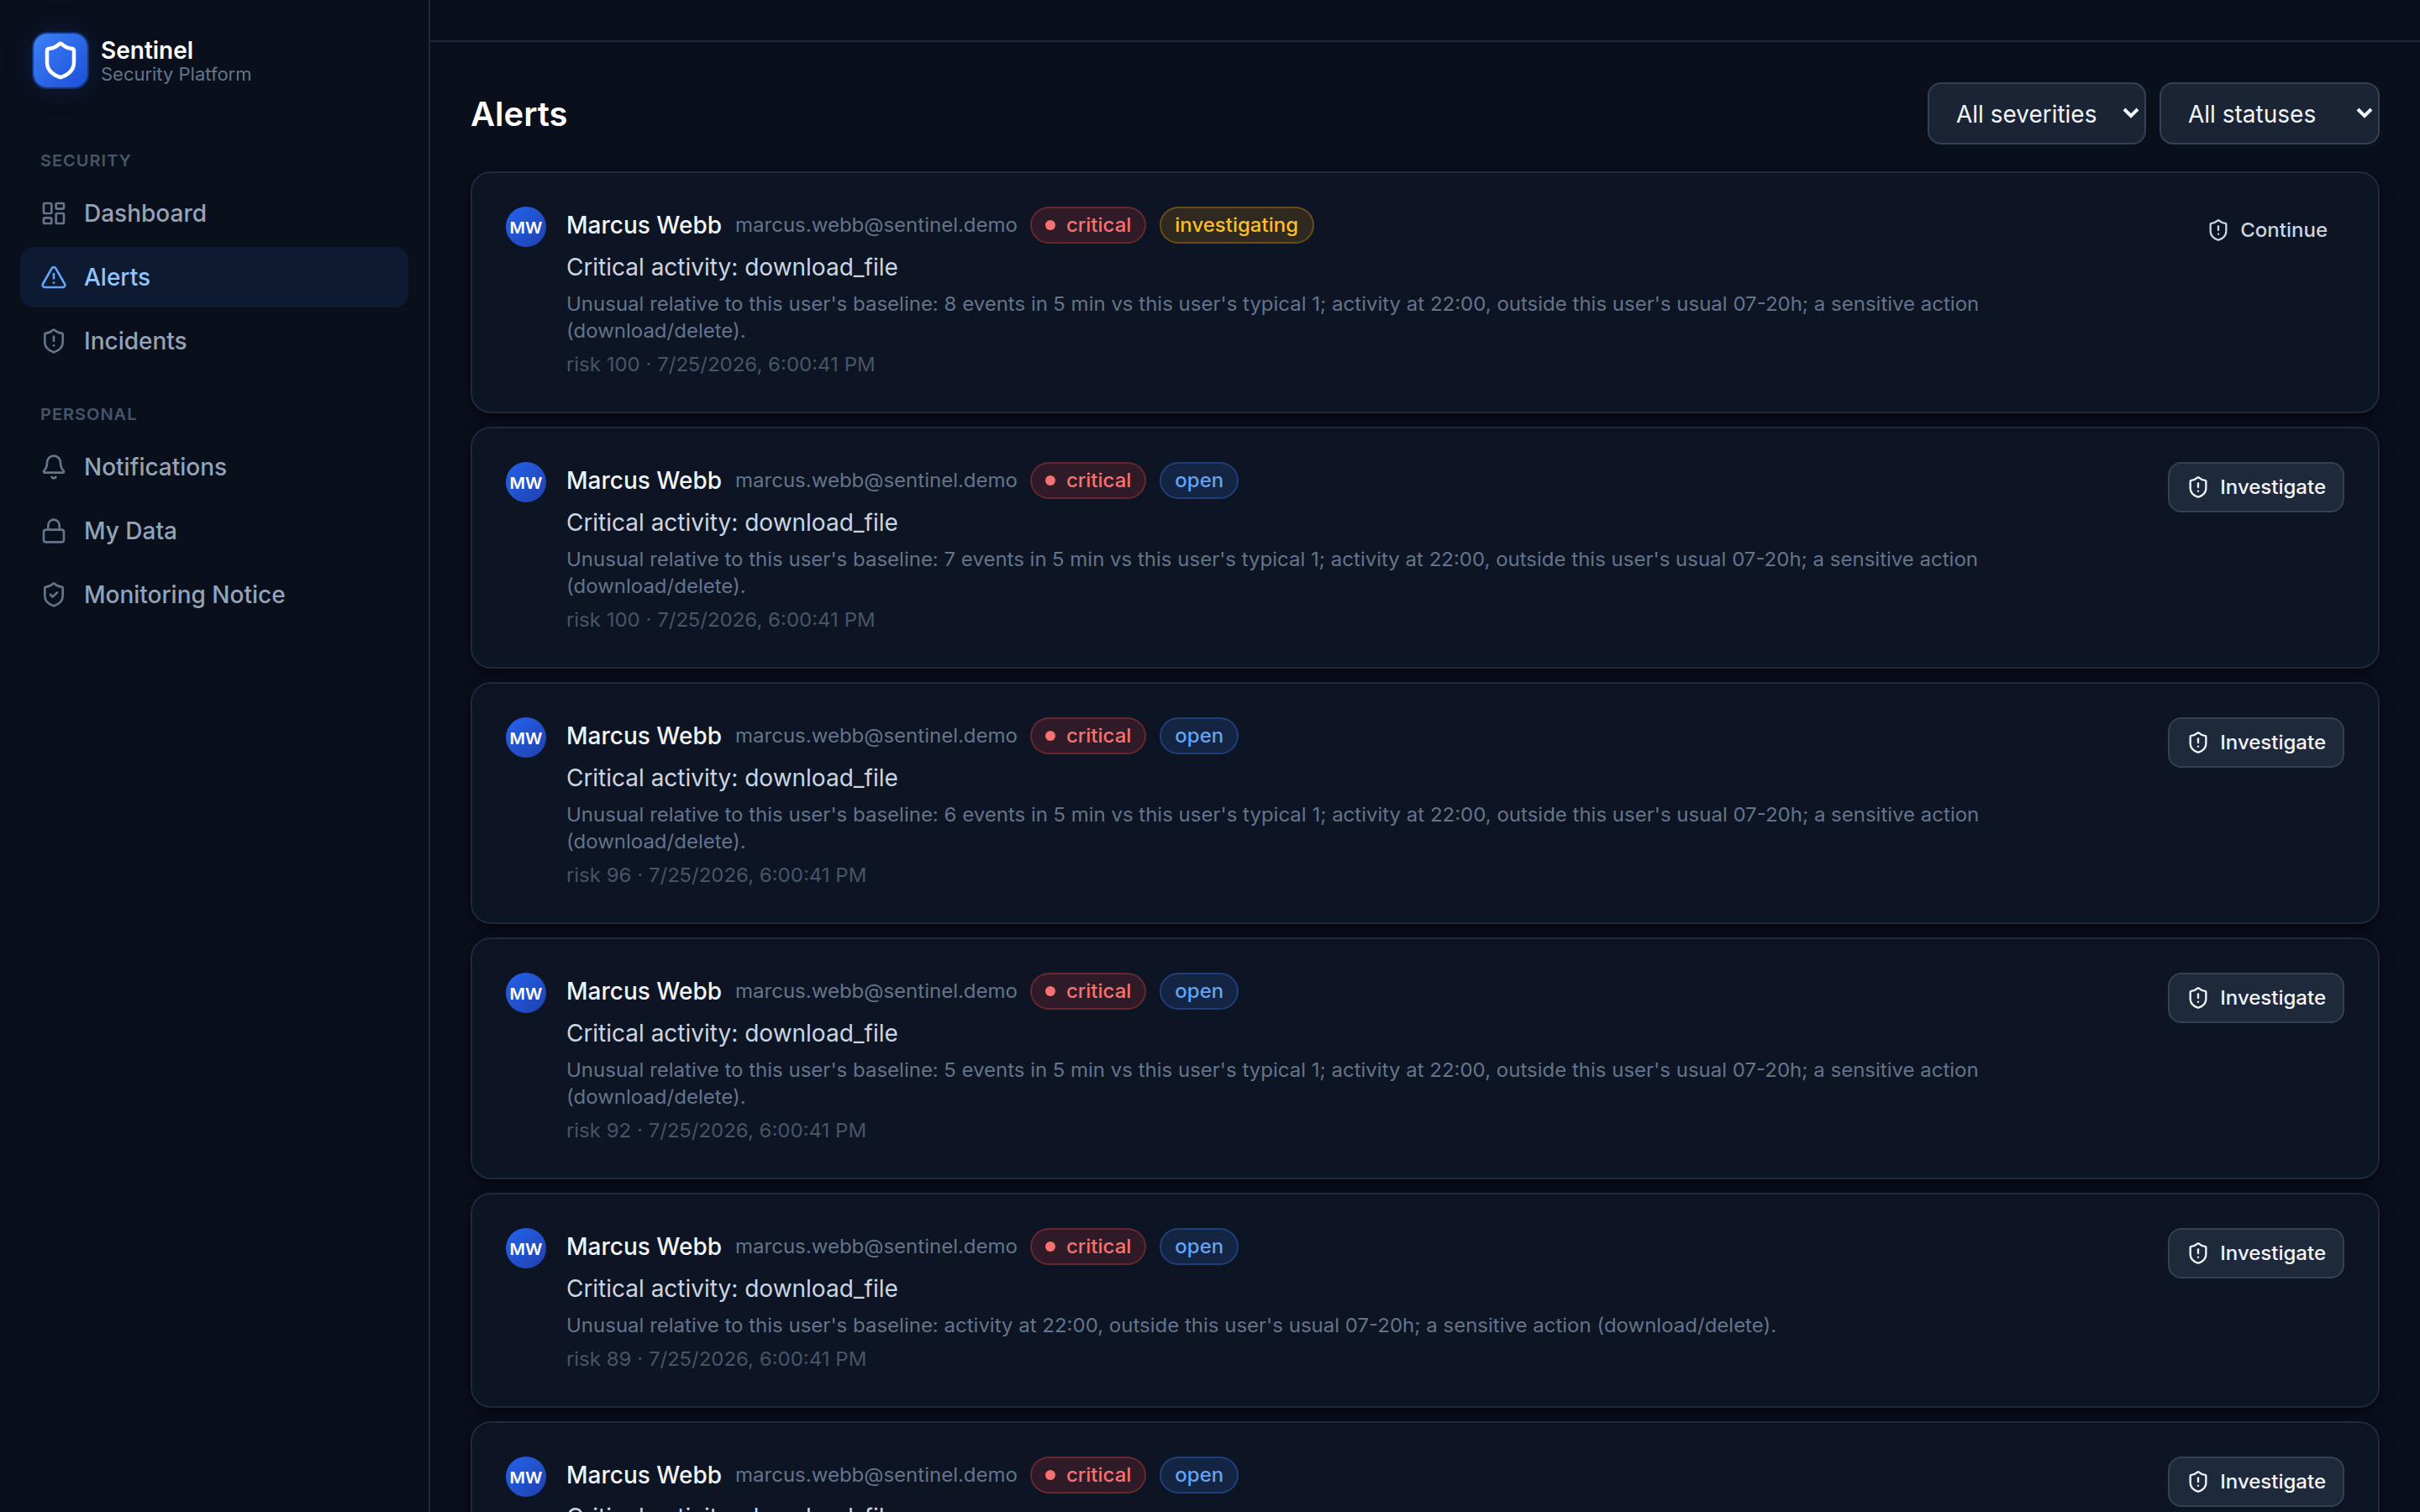Click the Incidents shield icon in sidebar
The height and width of the screenshot is (1512, 2420).
tap(54, 341)
